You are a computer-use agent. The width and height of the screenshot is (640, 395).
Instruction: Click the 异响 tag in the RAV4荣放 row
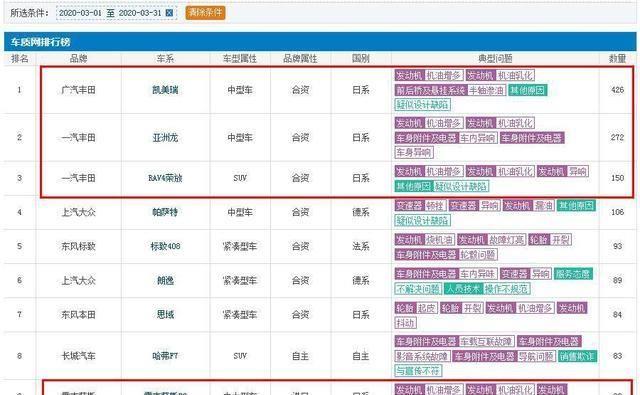578,171
